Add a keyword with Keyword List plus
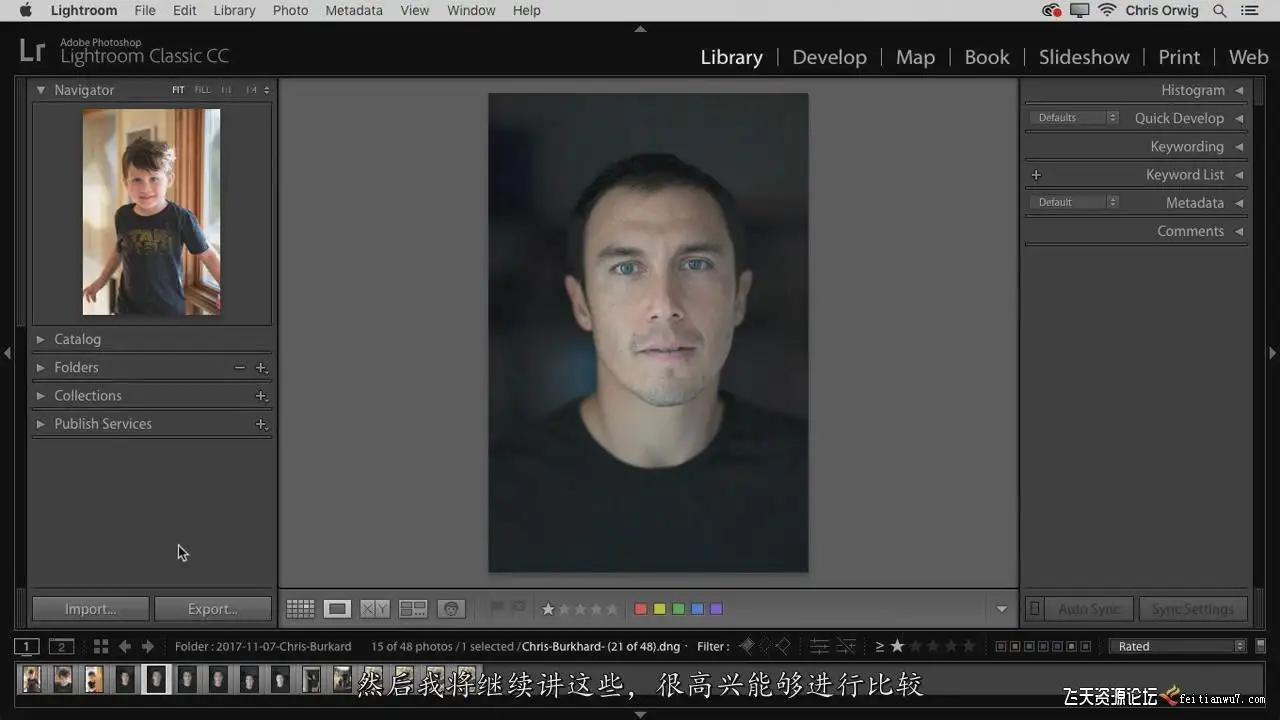 coord(1036,175)
